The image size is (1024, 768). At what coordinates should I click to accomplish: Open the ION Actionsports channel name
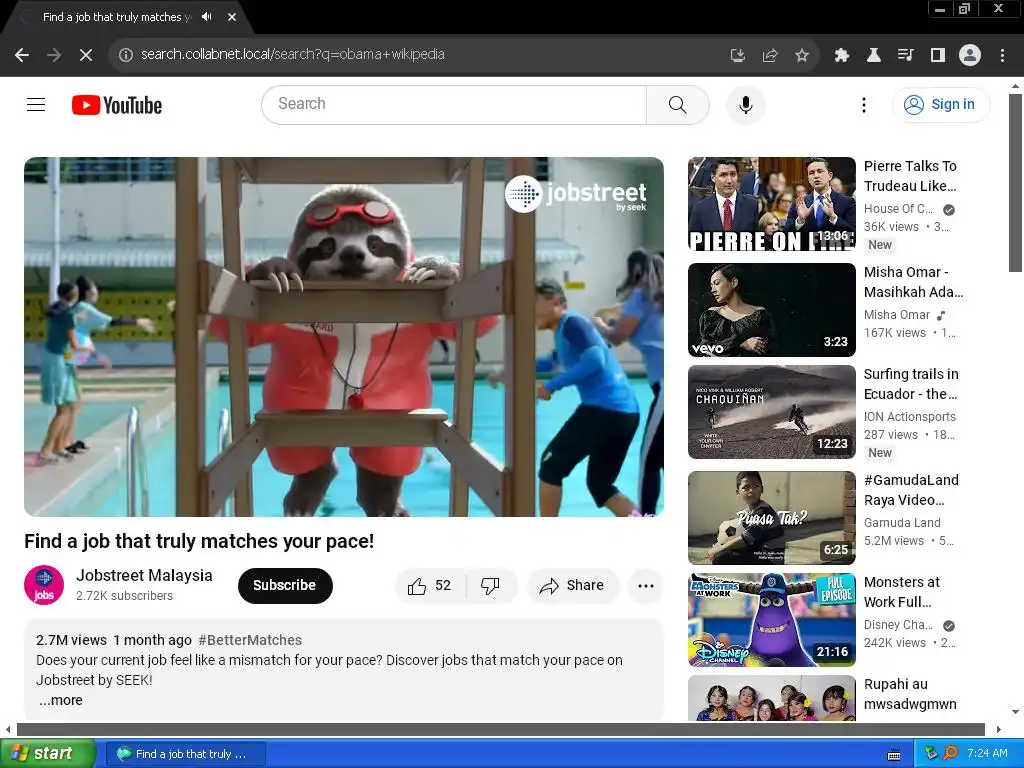pyautogui.click(x=910, y=417)
